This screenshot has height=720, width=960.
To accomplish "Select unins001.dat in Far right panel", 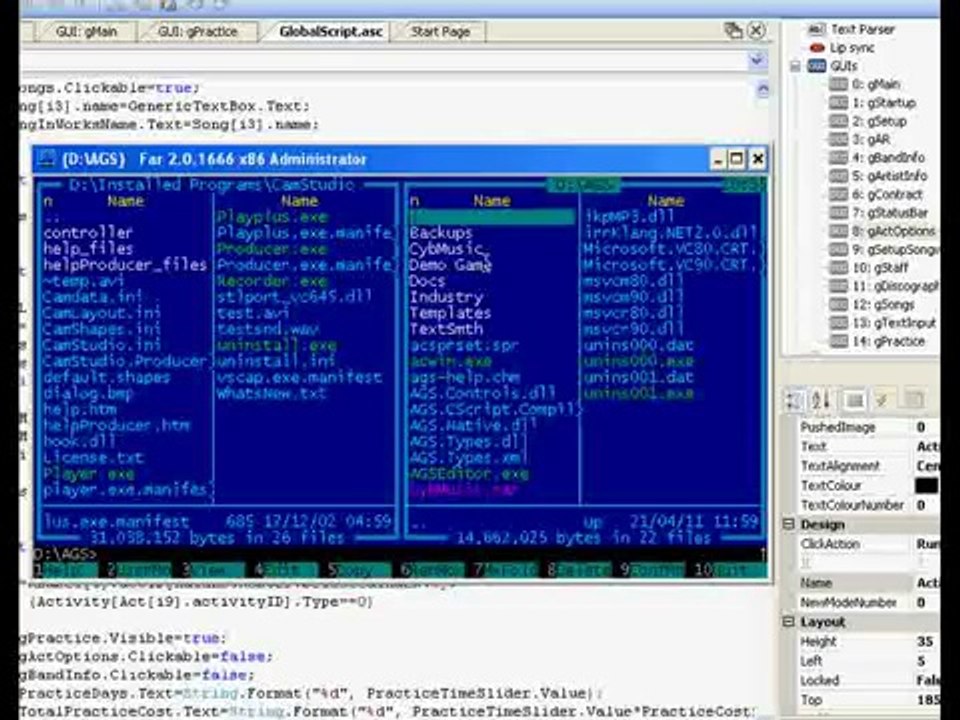I will [x=639, y=377].
